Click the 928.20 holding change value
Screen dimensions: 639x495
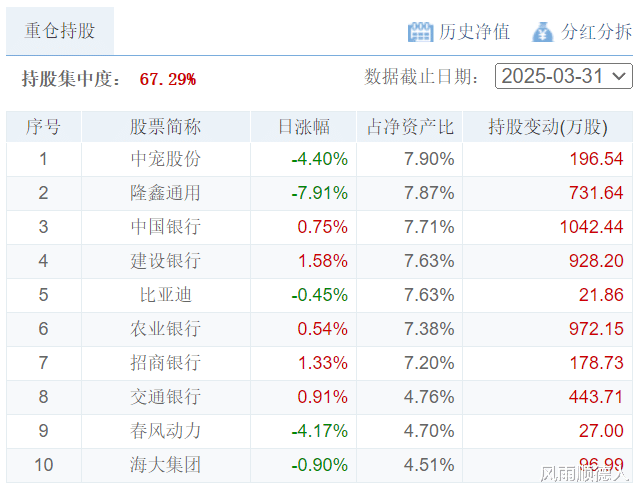596,261
